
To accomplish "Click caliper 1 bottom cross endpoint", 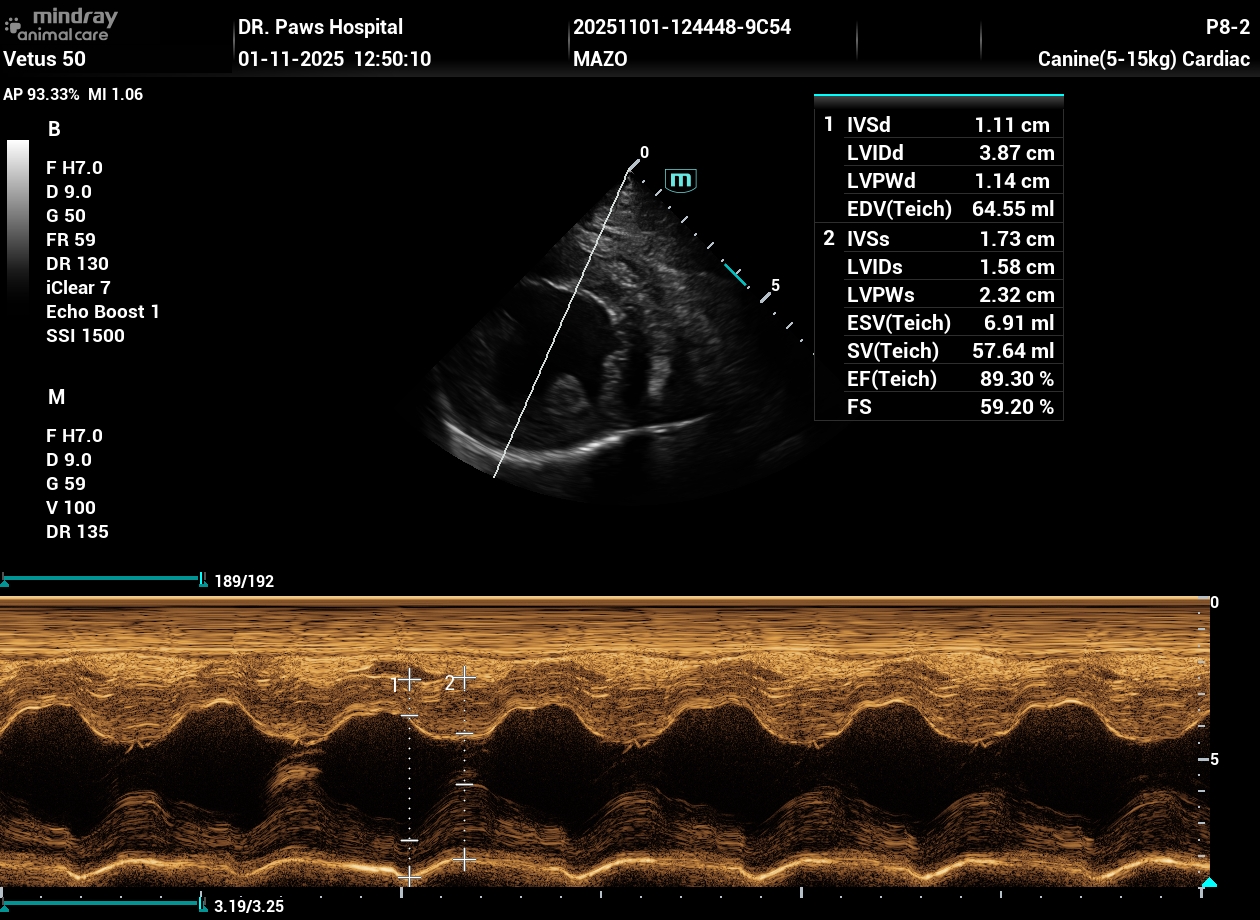I will (x=409, y=876).
